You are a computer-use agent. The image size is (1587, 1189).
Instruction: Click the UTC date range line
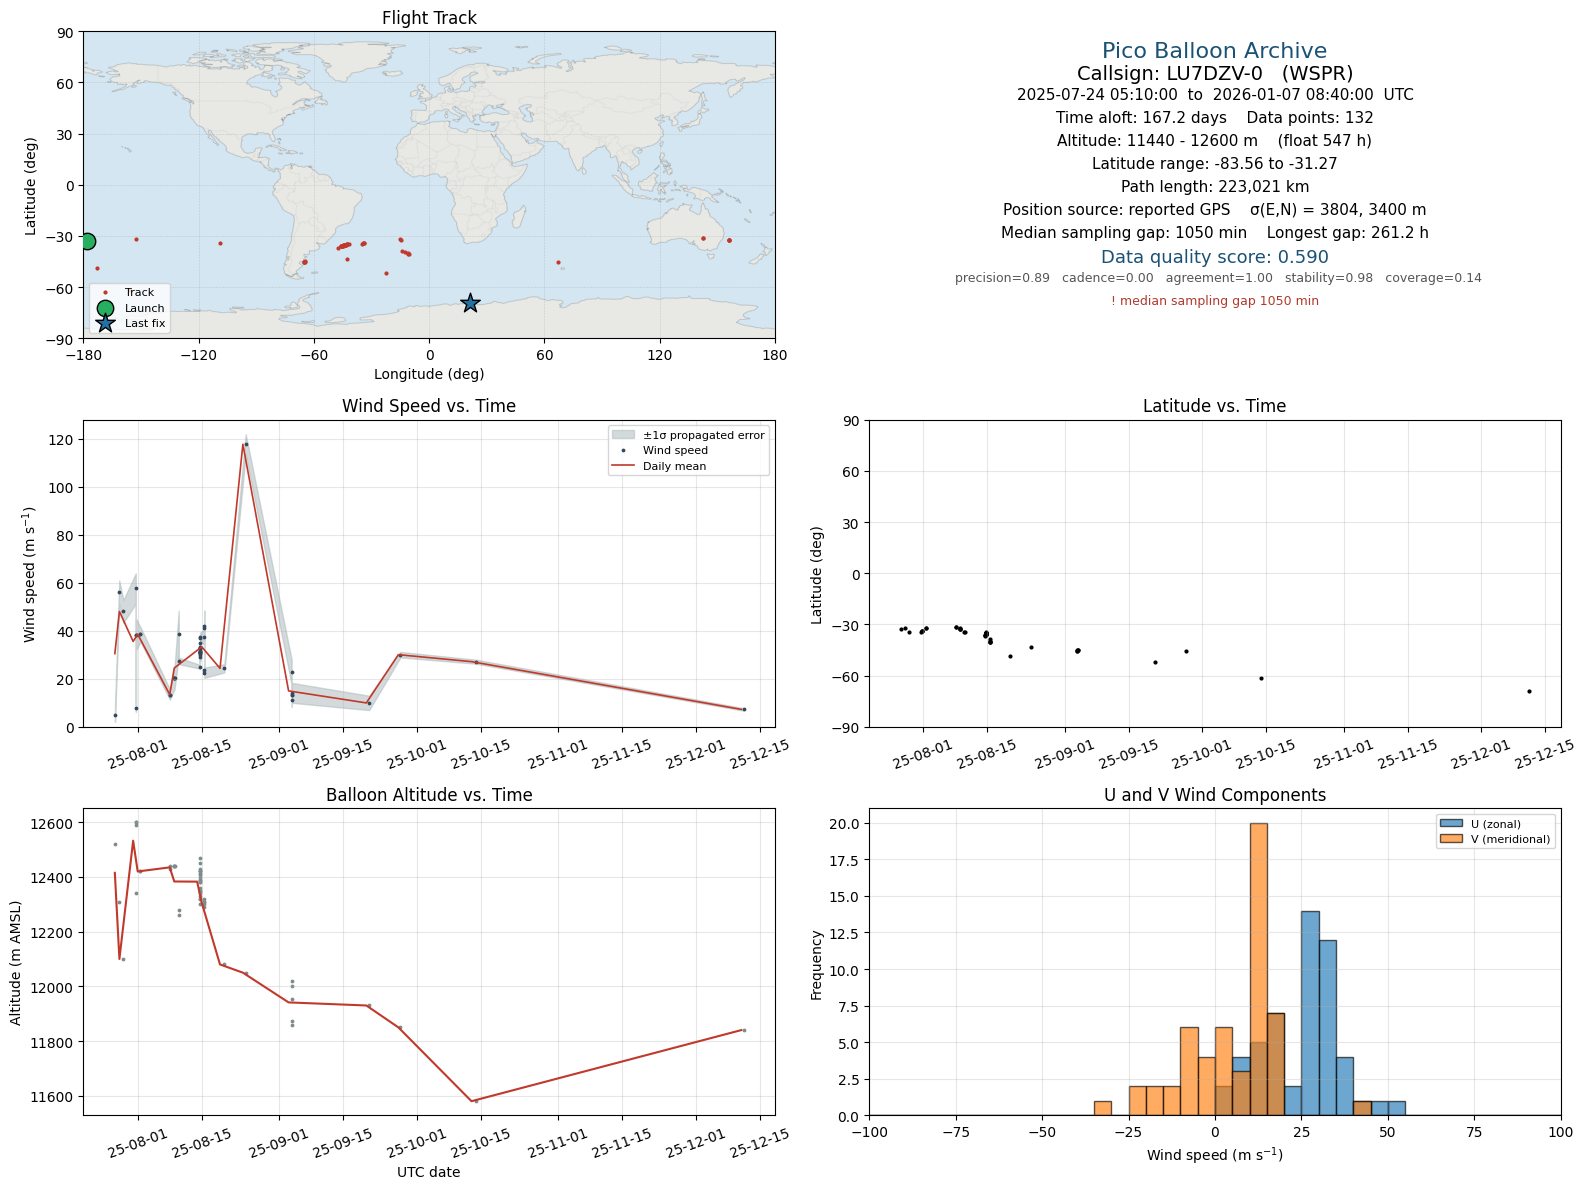(x=1214, y=95)
